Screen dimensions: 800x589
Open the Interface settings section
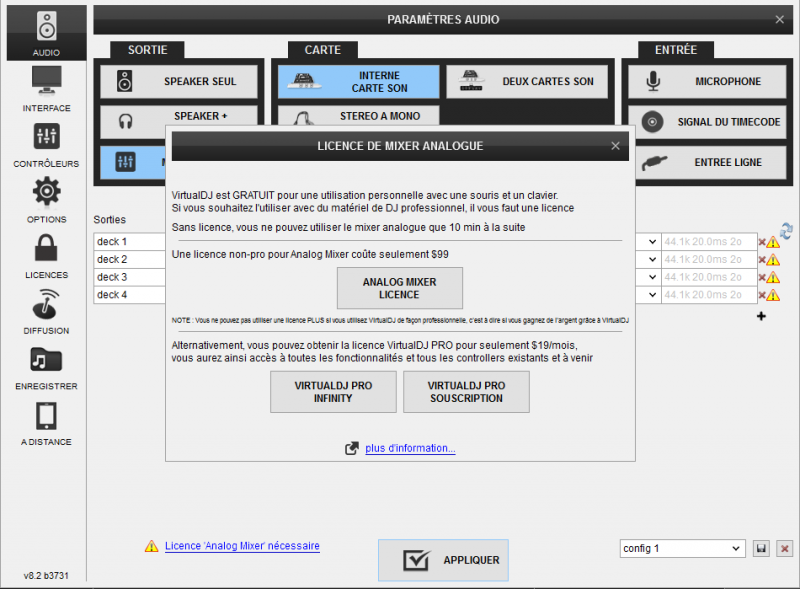(46, 89)
